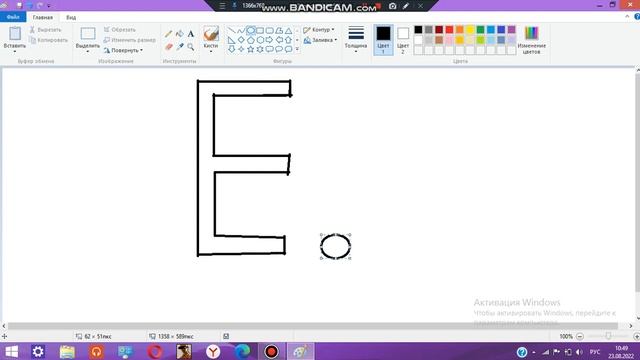Open the Файл menu

[13, 17]
